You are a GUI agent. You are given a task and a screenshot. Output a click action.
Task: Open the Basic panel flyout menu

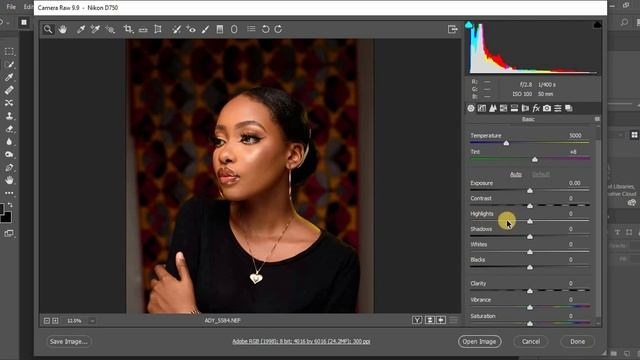597,119
